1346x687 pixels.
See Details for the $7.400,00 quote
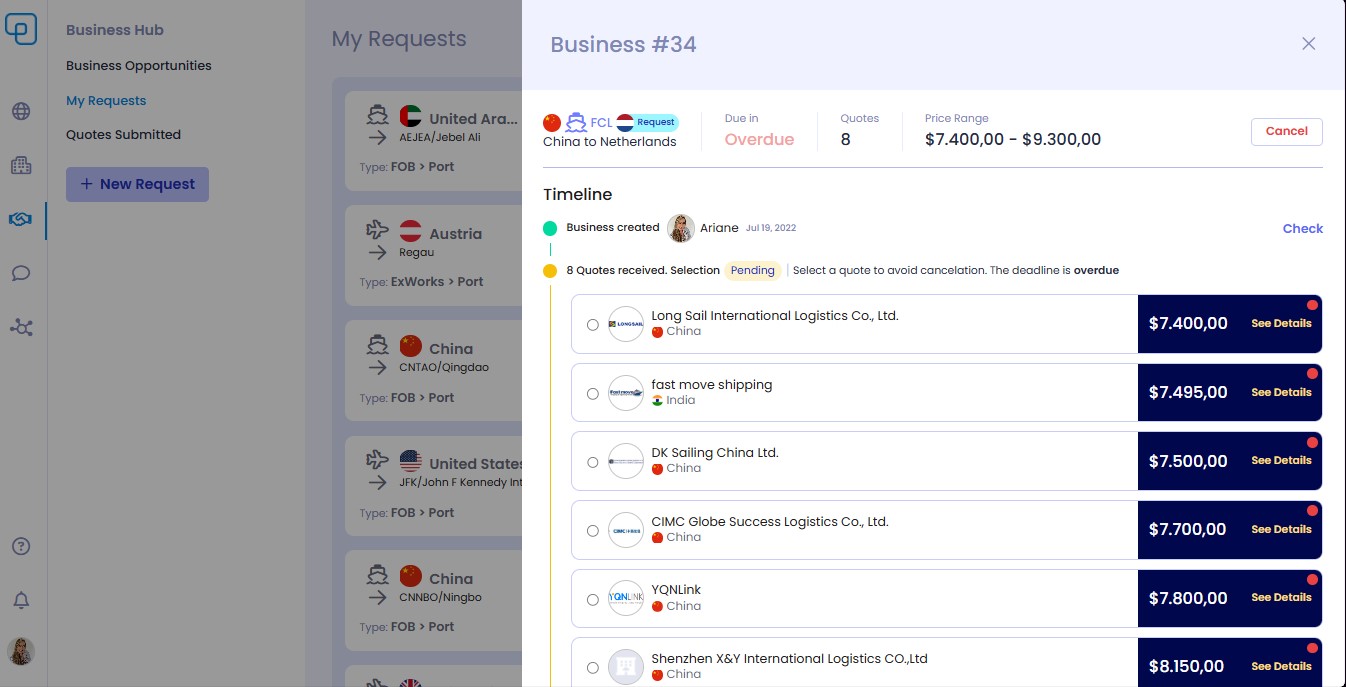click(1281, 324)
